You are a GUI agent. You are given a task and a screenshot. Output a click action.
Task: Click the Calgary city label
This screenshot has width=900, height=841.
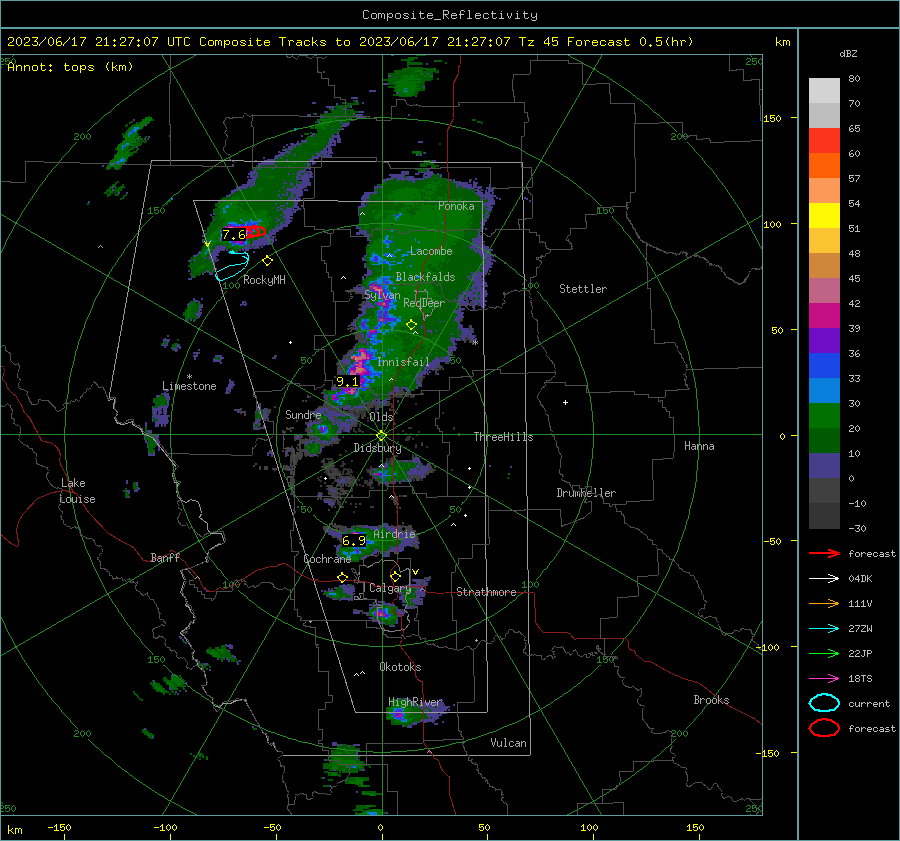pyautogui.click(x=390, y=588)
